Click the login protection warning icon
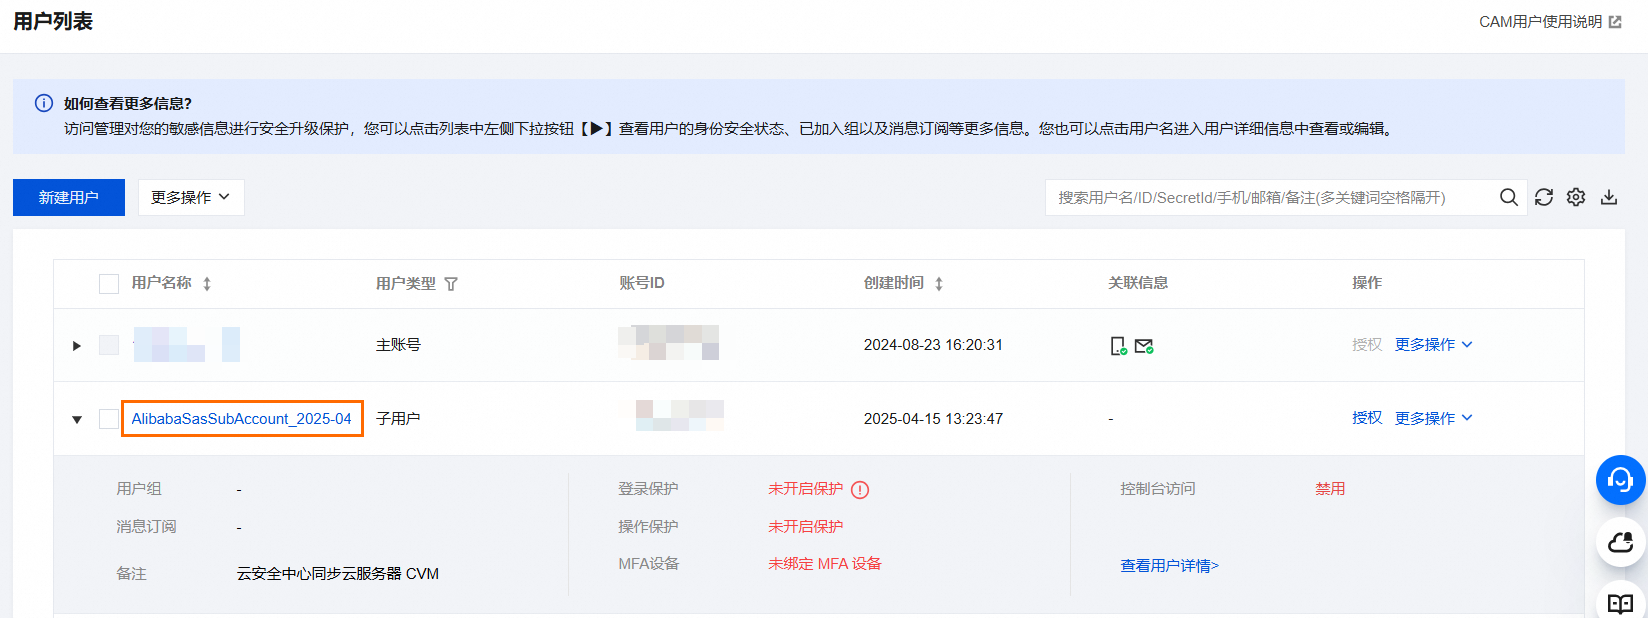This screenshot has height=618, width=1648. pyautogui.click(x=860, y=490)
